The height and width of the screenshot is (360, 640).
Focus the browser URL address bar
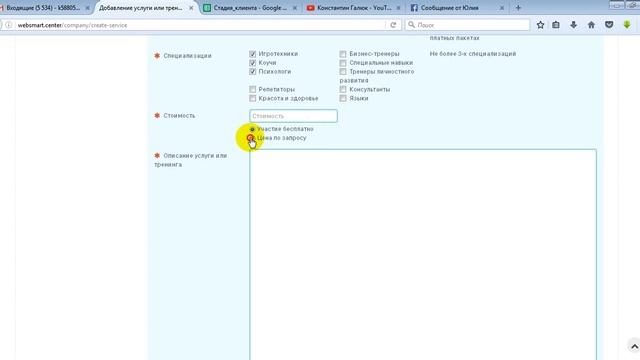(200, 25)
